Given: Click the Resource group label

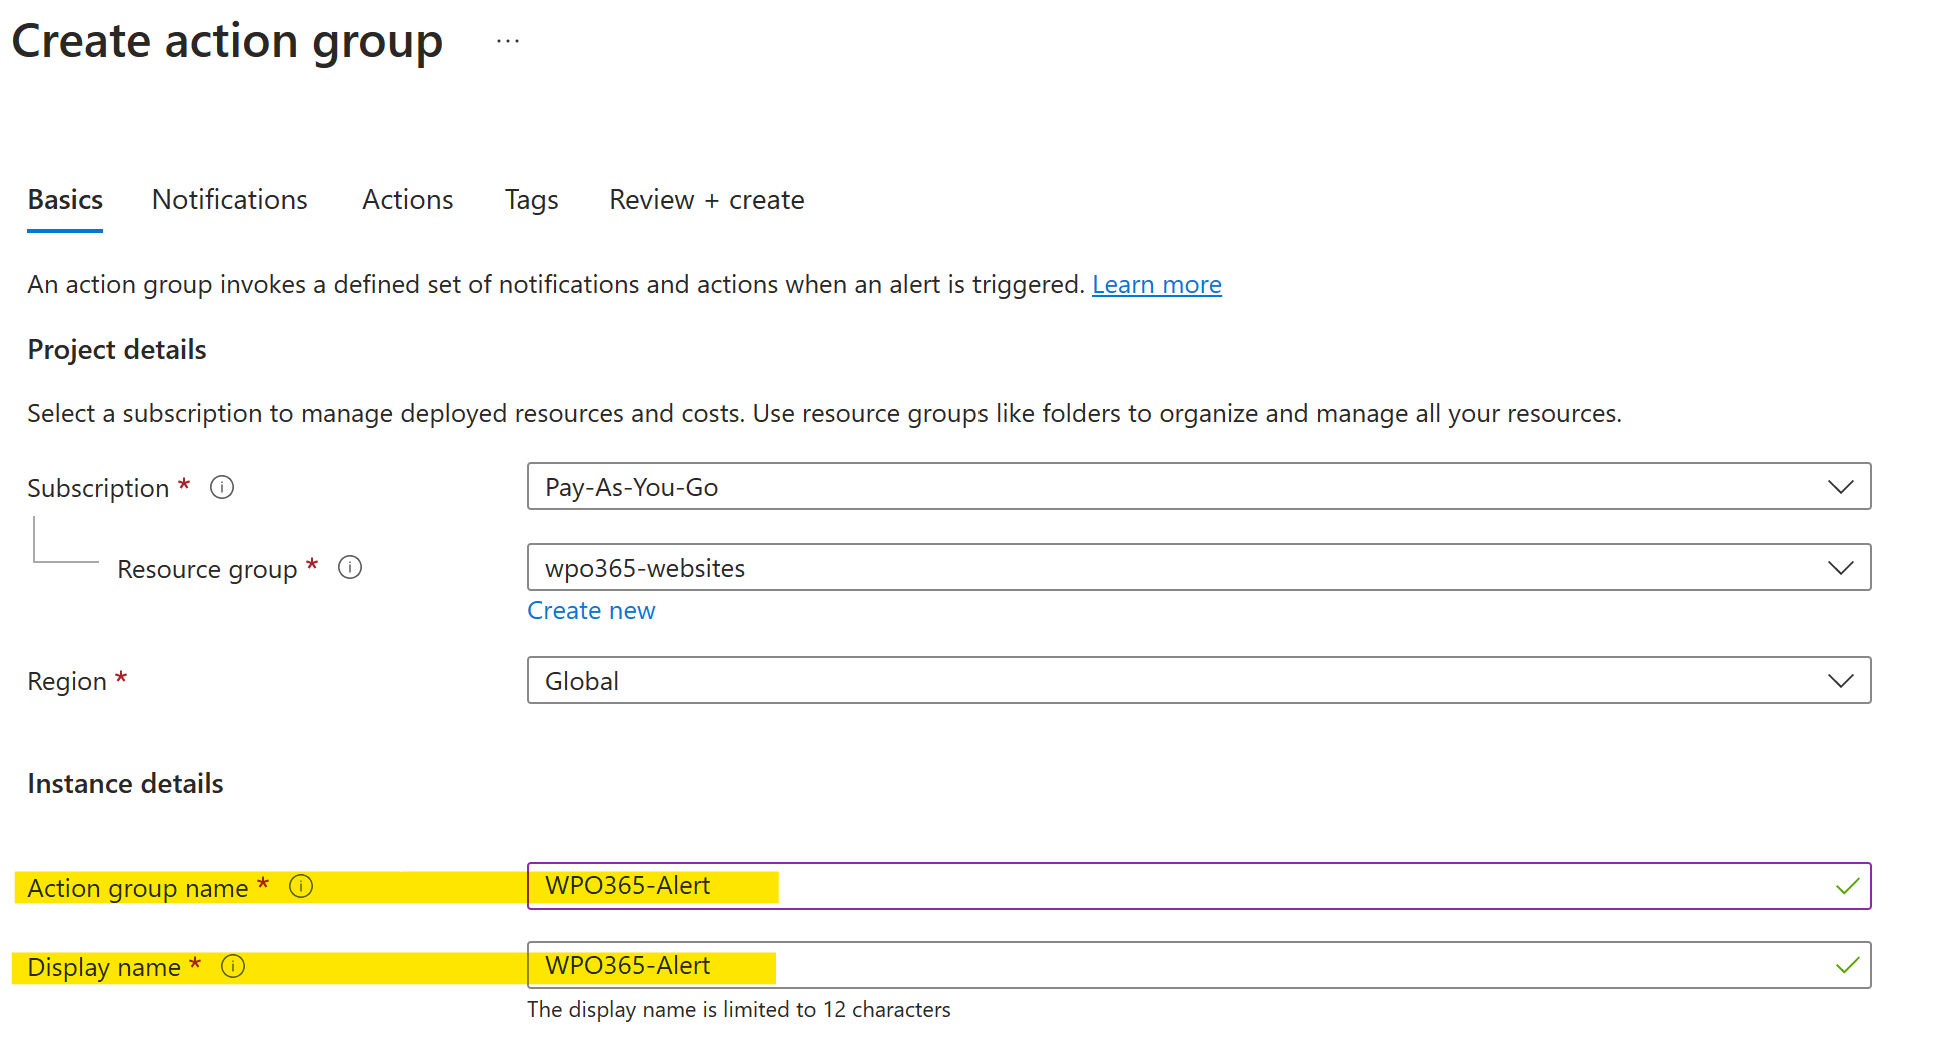Looking at the screenshot, I should [x=207, y=569].
